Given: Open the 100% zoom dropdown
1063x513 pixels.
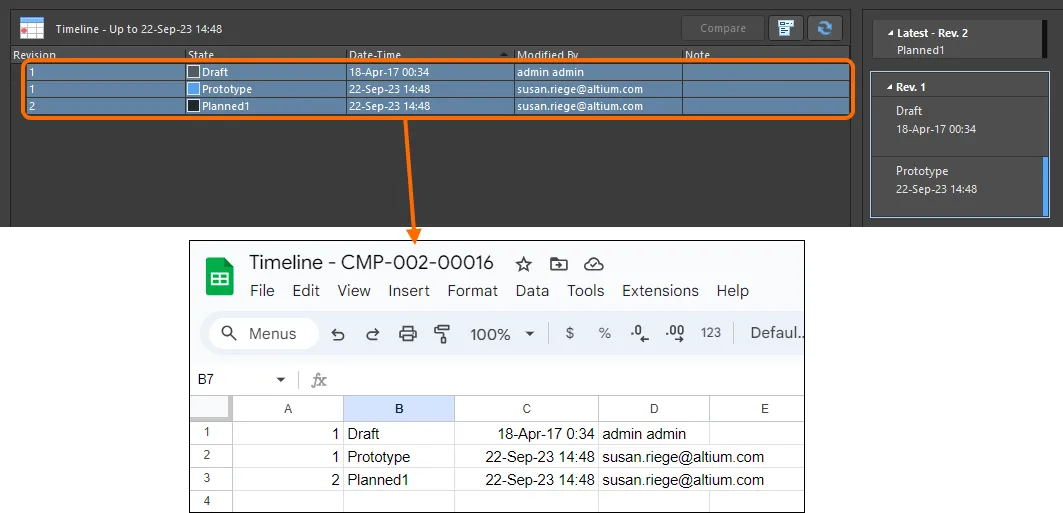Looking at the screenshot, I should point(502,334).
